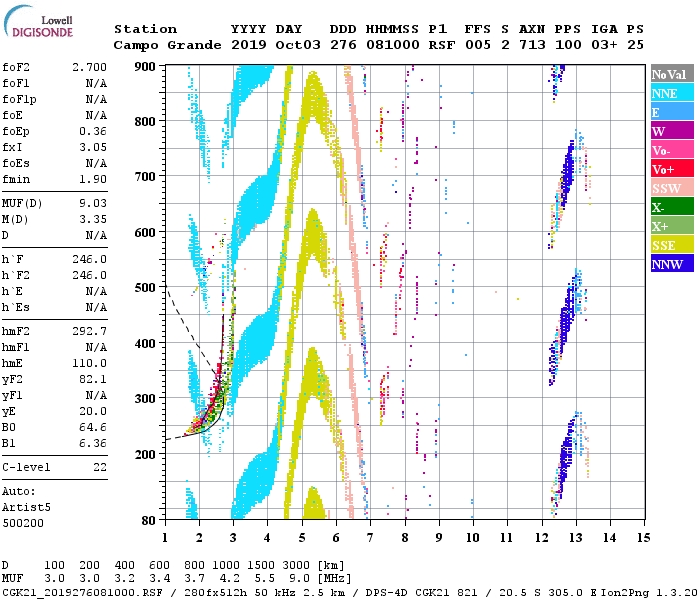Click the PPS value 100
The image size is (700, 600).
coord(568,45)
